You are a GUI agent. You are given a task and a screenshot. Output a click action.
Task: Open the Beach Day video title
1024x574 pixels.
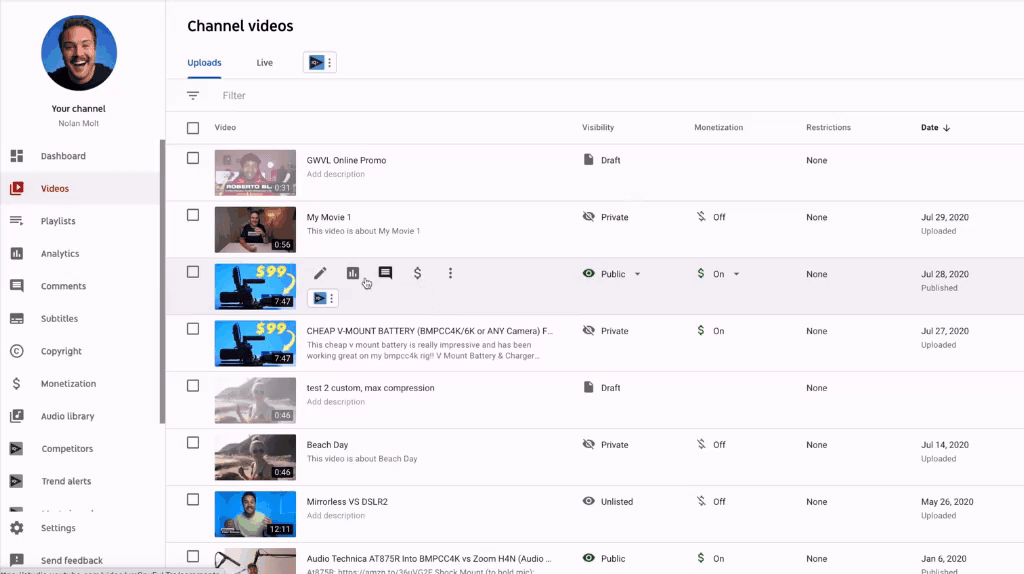[327, 445]
